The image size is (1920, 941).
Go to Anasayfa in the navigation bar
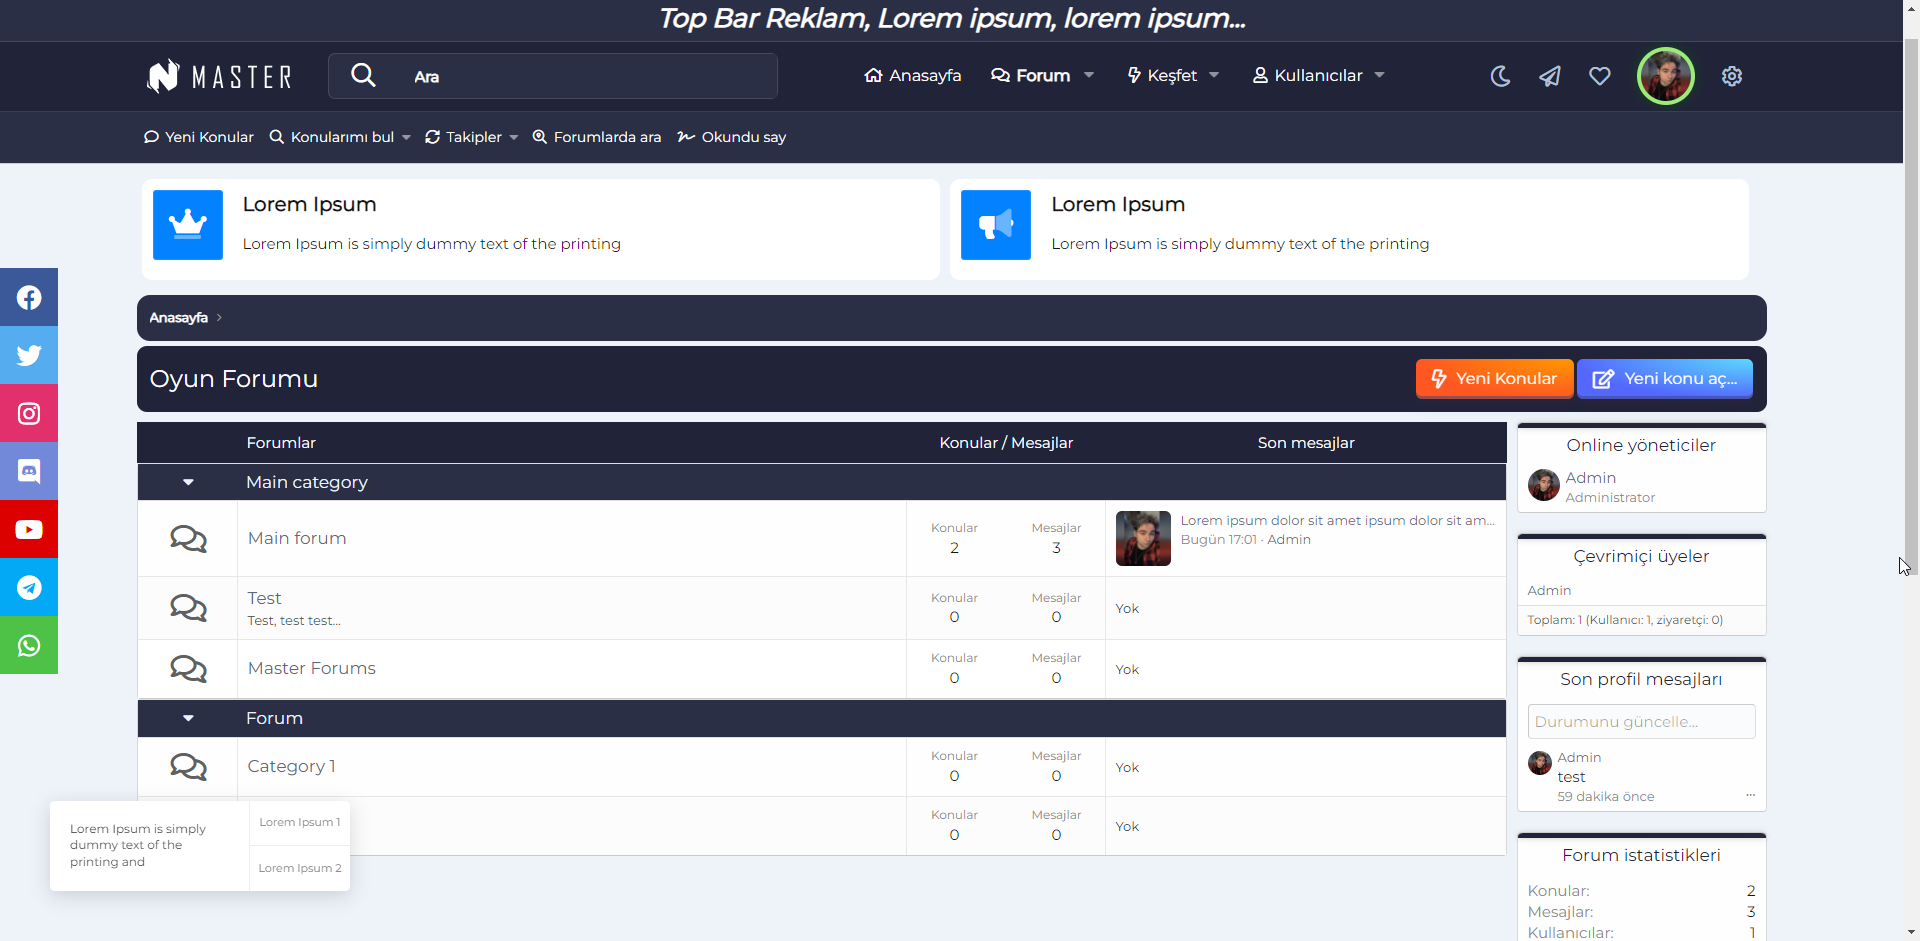coord(913,76)
